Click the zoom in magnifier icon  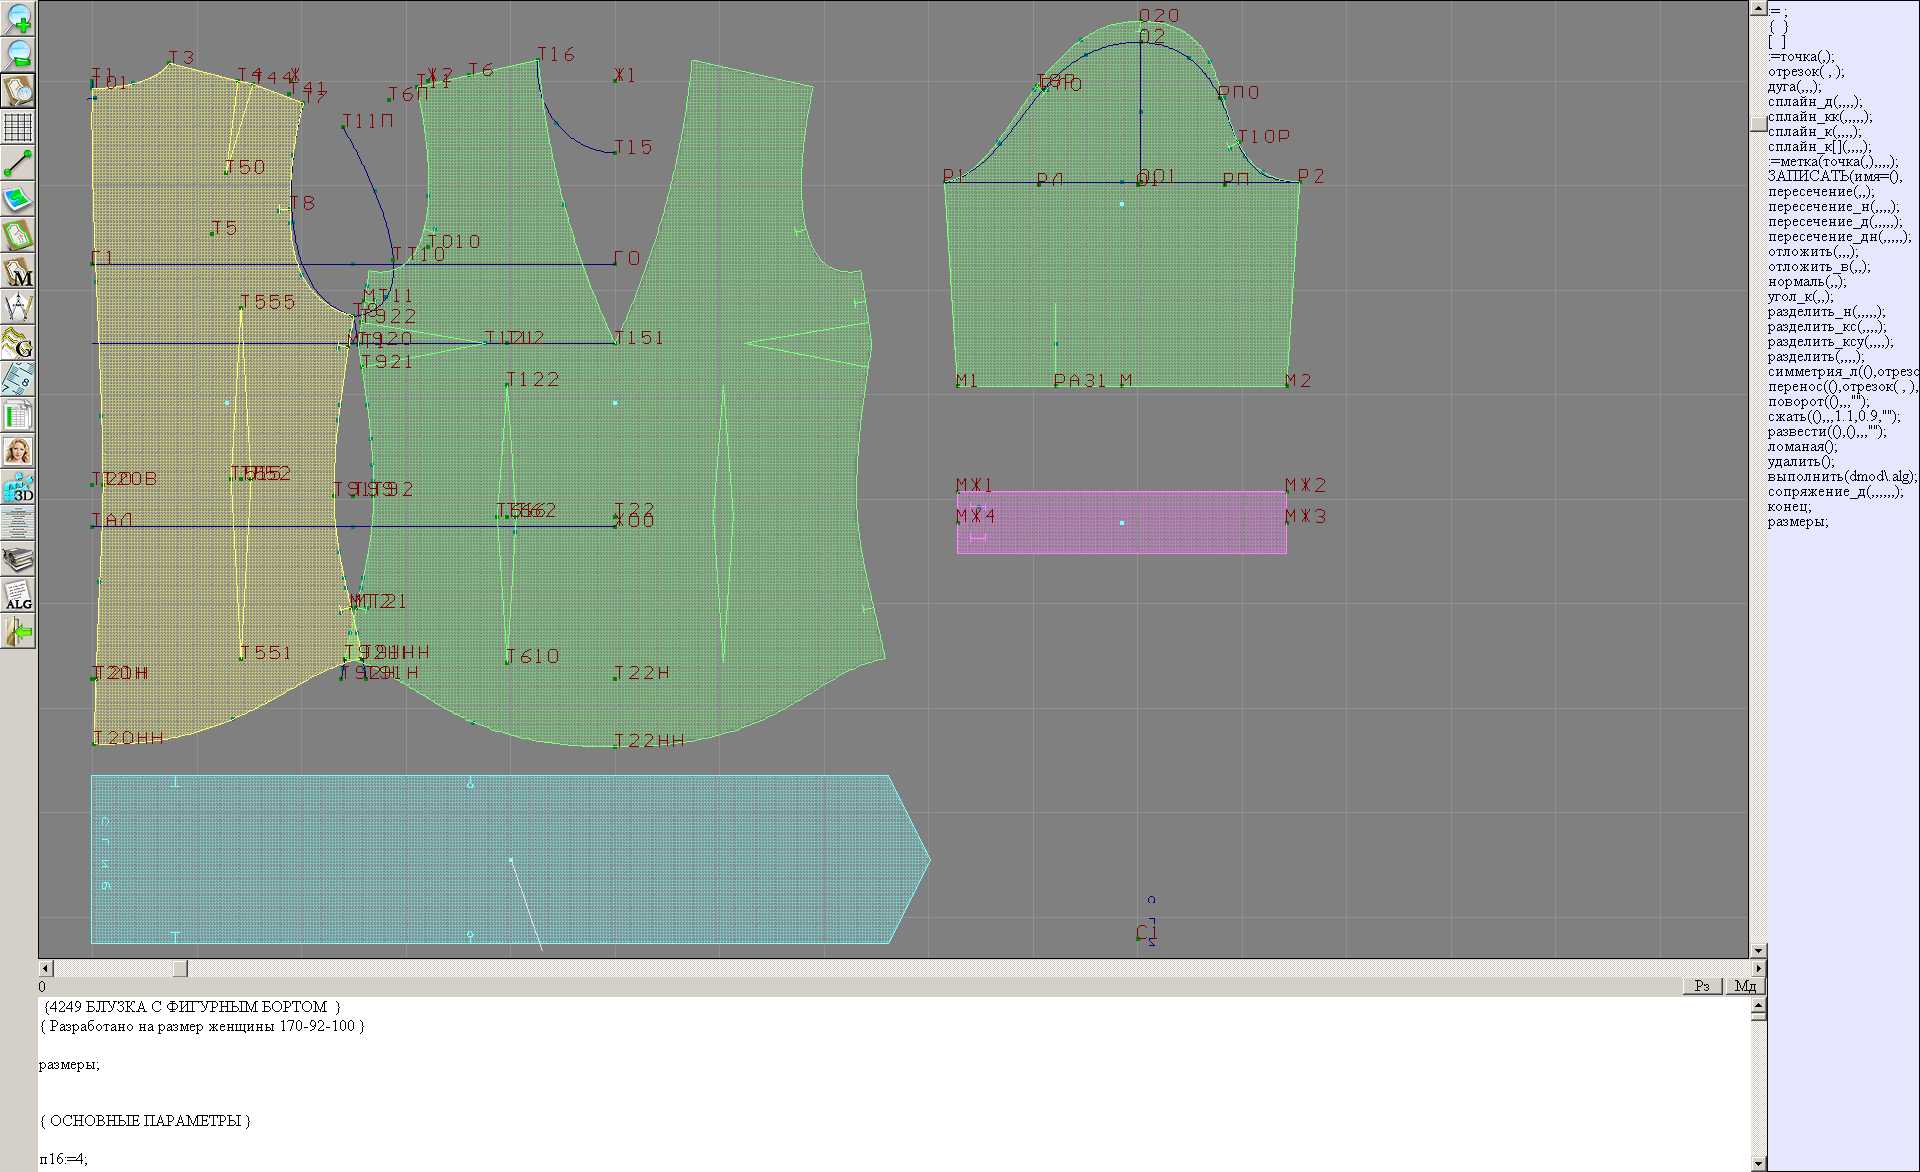pyautogui.click(x=18, y=18)
